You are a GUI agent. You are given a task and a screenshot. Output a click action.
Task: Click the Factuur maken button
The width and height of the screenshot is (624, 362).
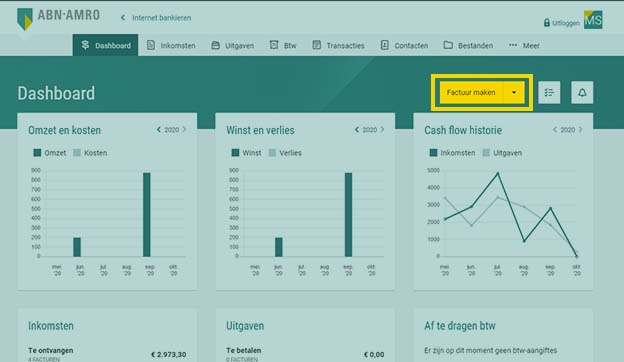click(471, 92)
